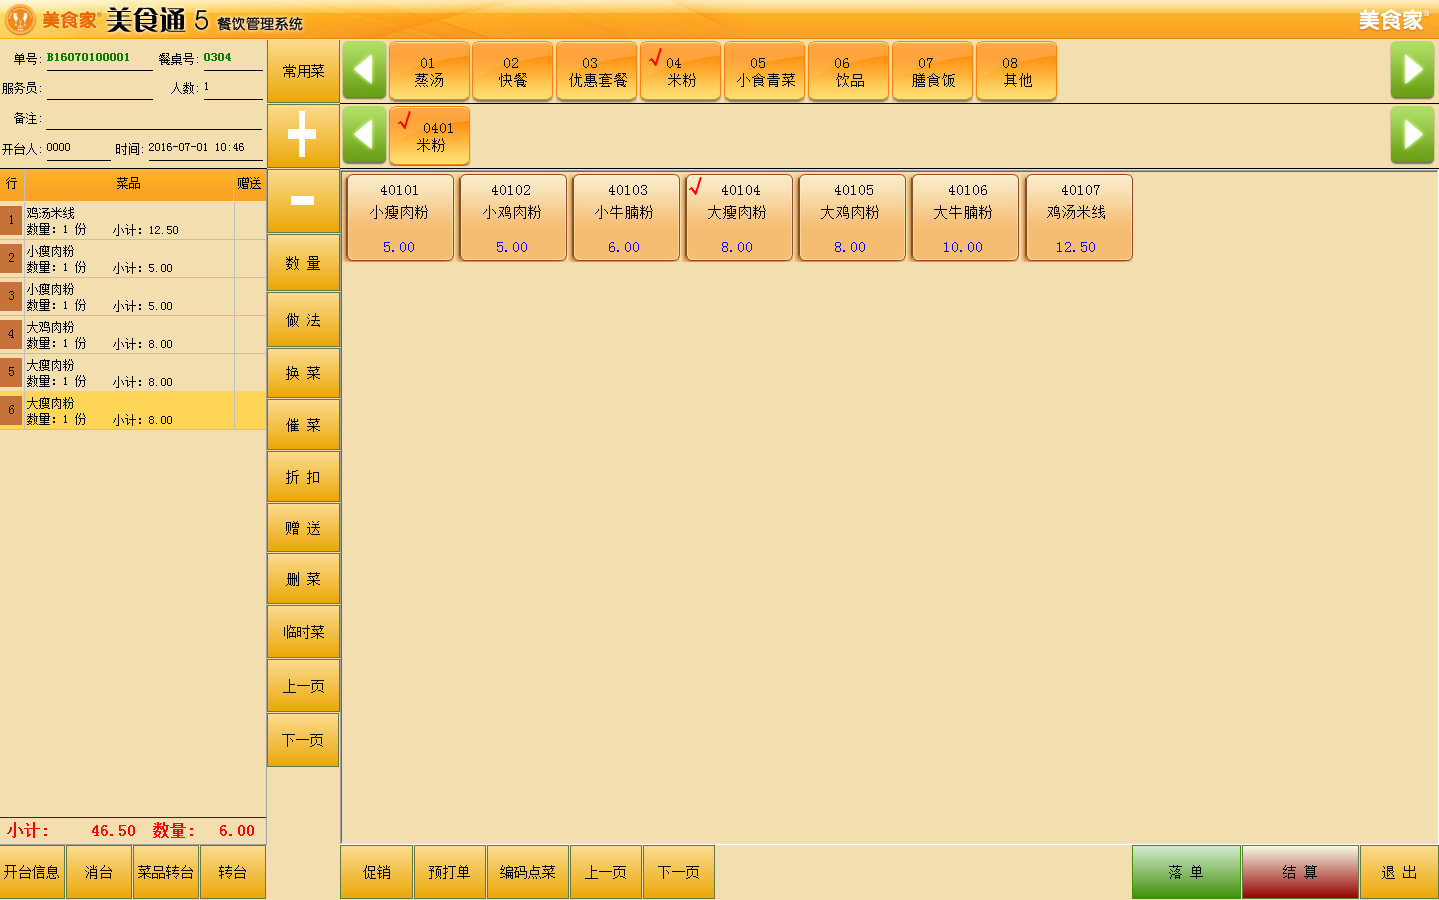Toggle the 0401 米粉 subcategory
1439x900 pixels.
[429, 137]
